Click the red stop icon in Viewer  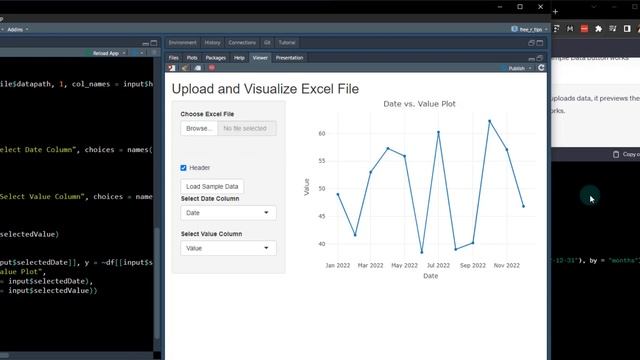pos(211,68)
